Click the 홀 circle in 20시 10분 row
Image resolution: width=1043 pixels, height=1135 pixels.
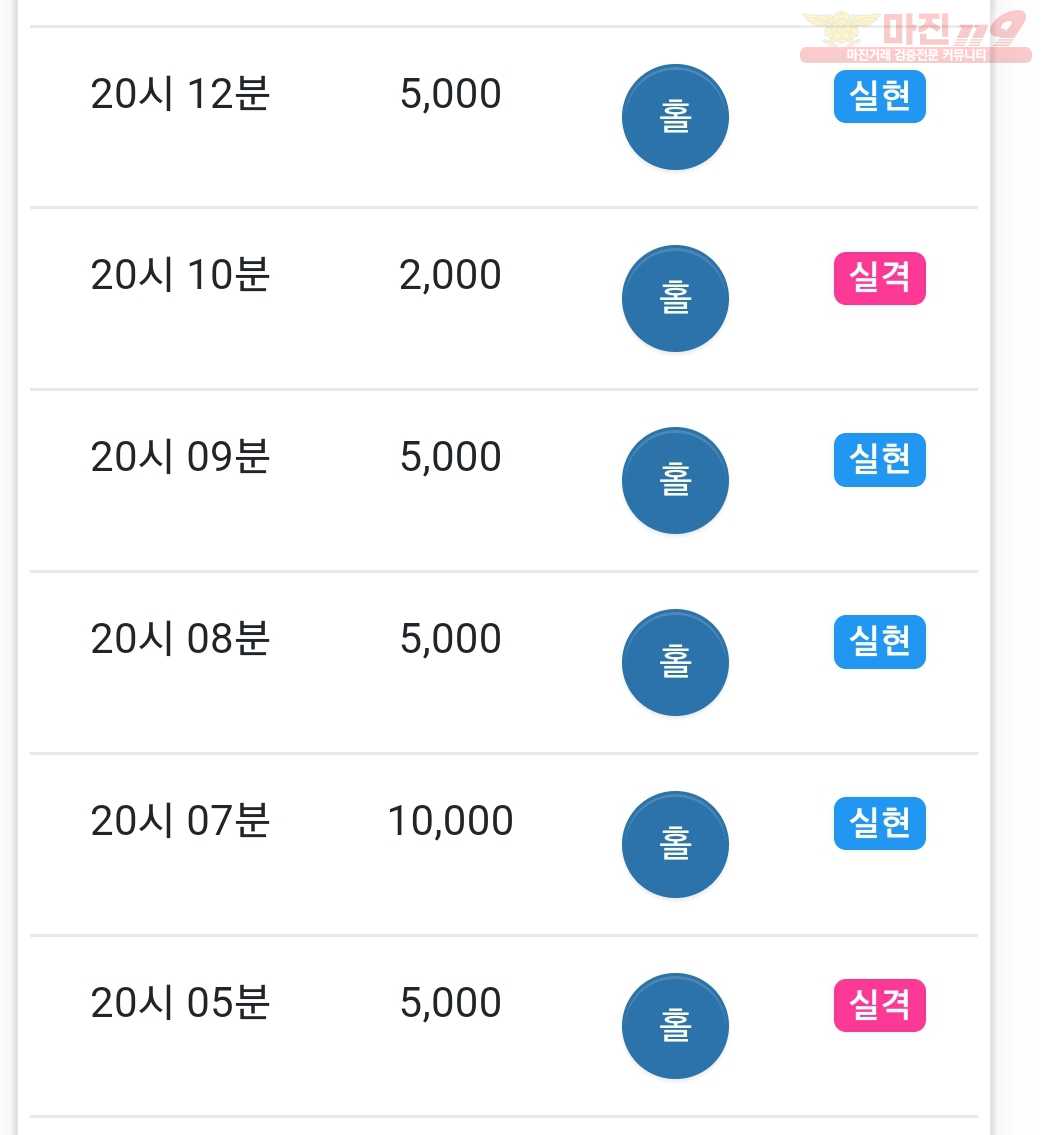pyautogui.click(x=675, y=298)
